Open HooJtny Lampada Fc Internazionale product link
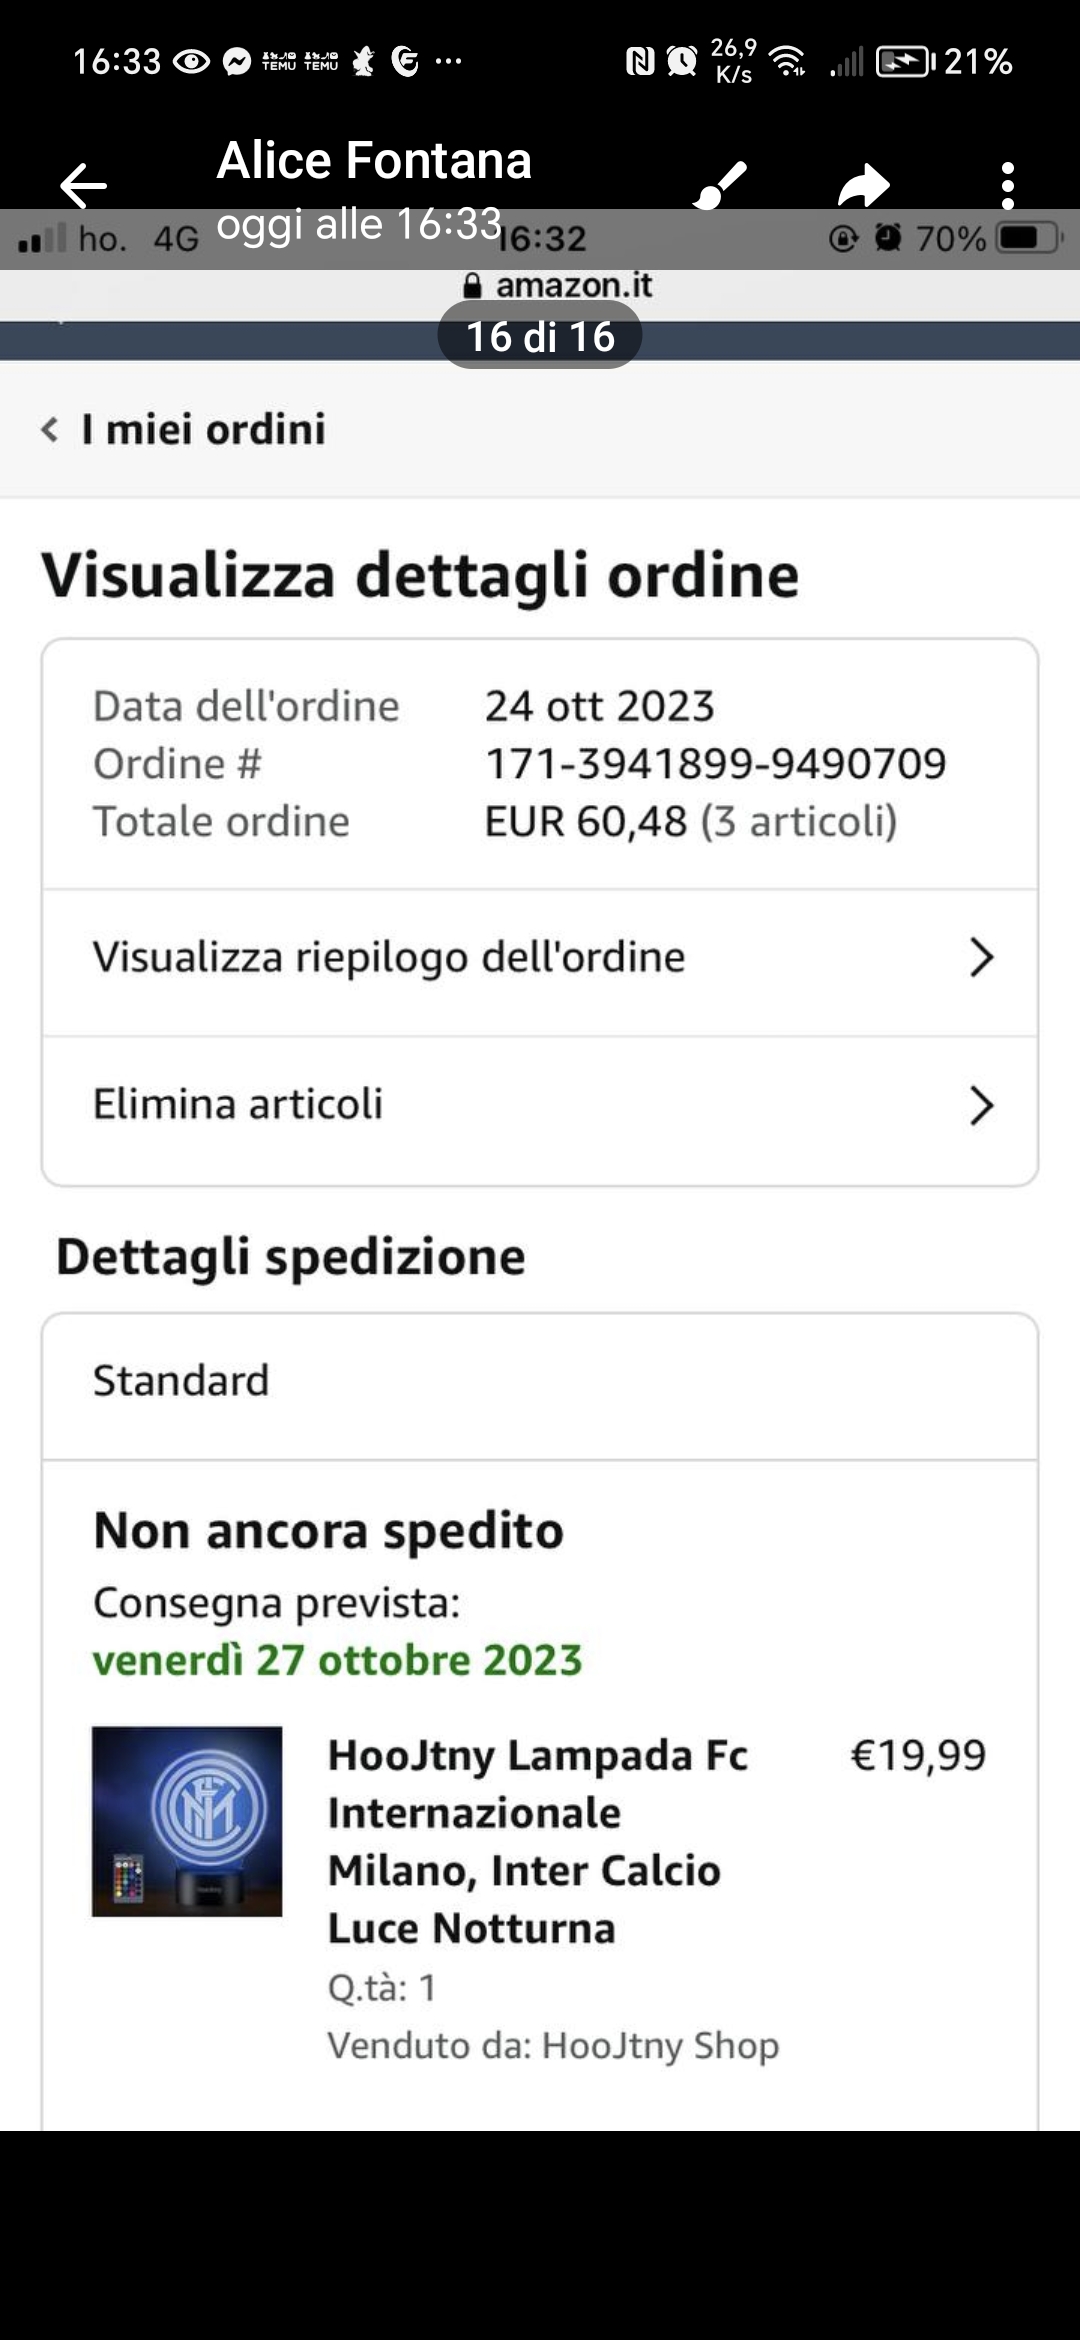 (537, 1841)
